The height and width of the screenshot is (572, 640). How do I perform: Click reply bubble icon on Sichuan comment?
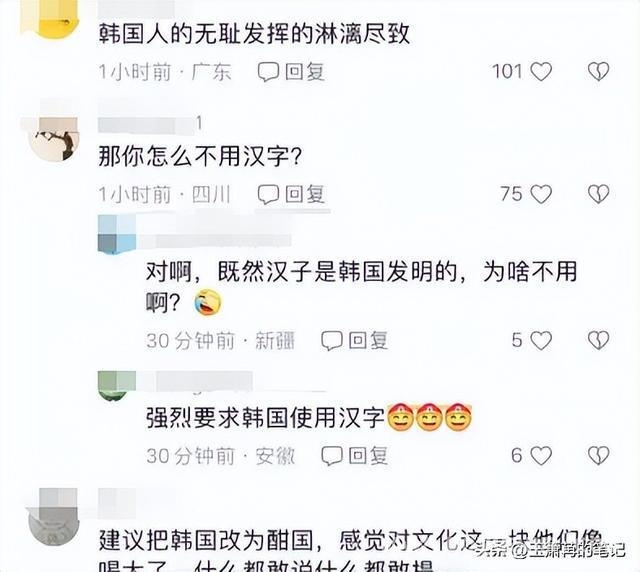268,194
